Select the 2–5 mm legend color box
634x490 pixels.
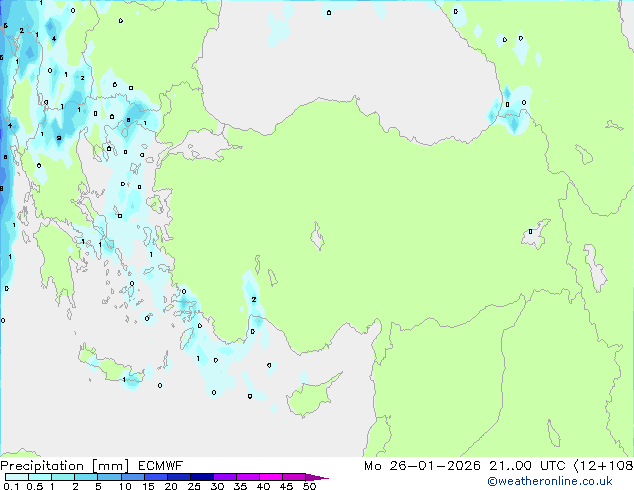pos(86,477)
